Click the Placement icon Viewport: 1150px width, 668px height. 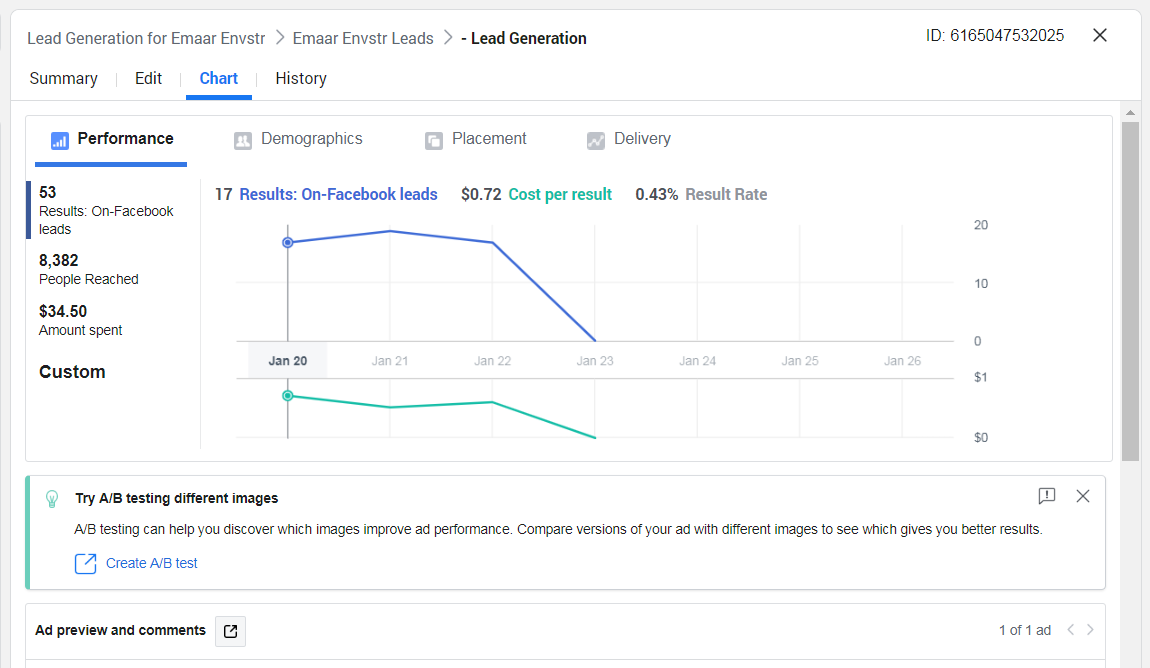(x=433, y=141)
